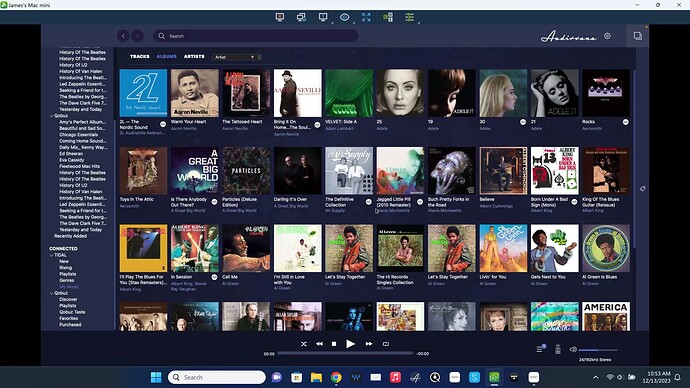690x388 pixels.
Task: Skip to previous track
Action: (319, 344)
